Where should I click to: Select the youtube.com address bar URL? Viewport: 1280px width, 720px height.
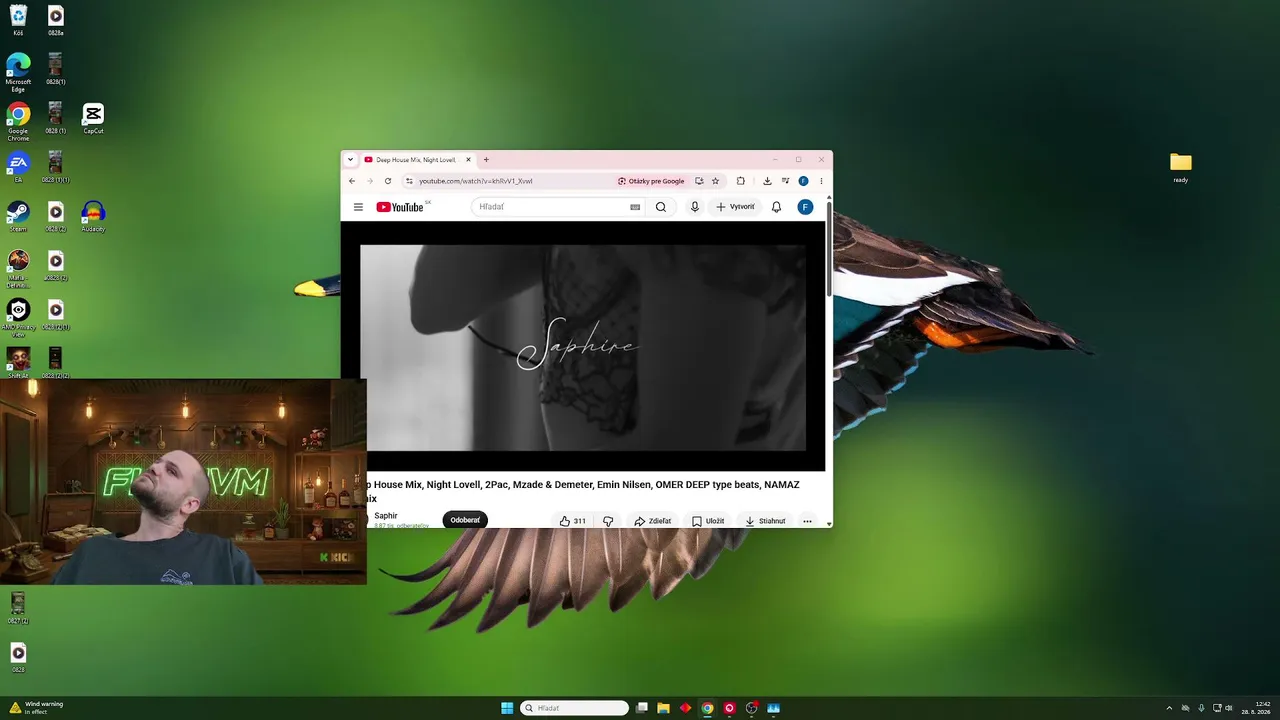pyautogui.click(x=476, y=181)
